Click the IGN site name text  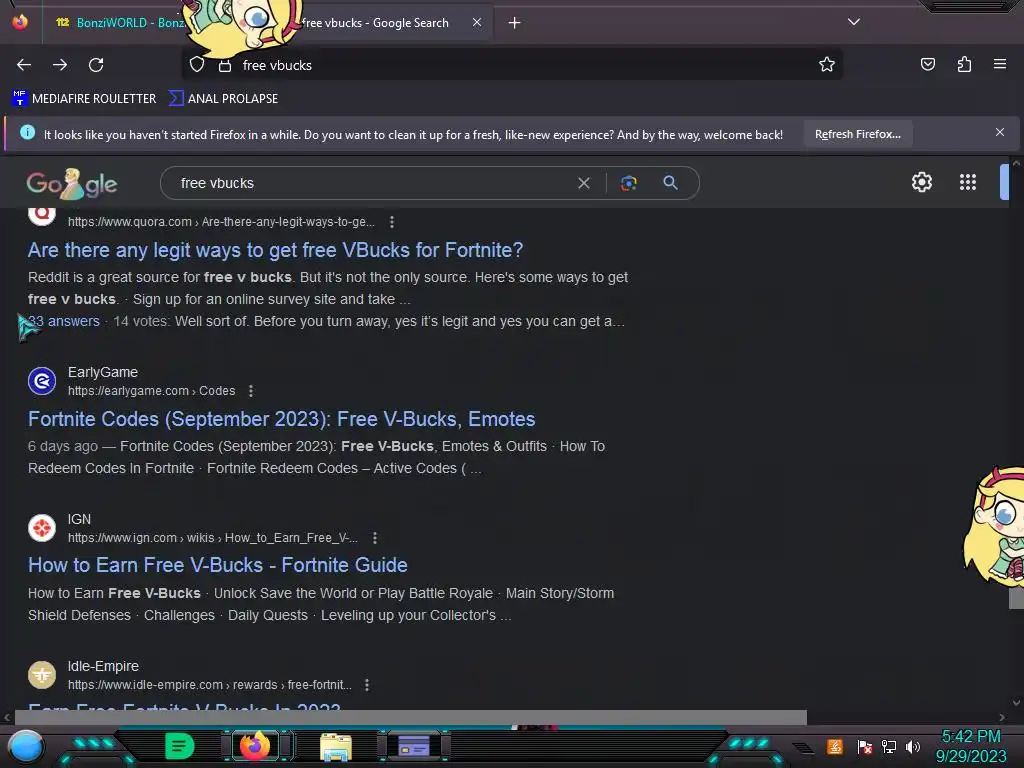click(79, 519)
